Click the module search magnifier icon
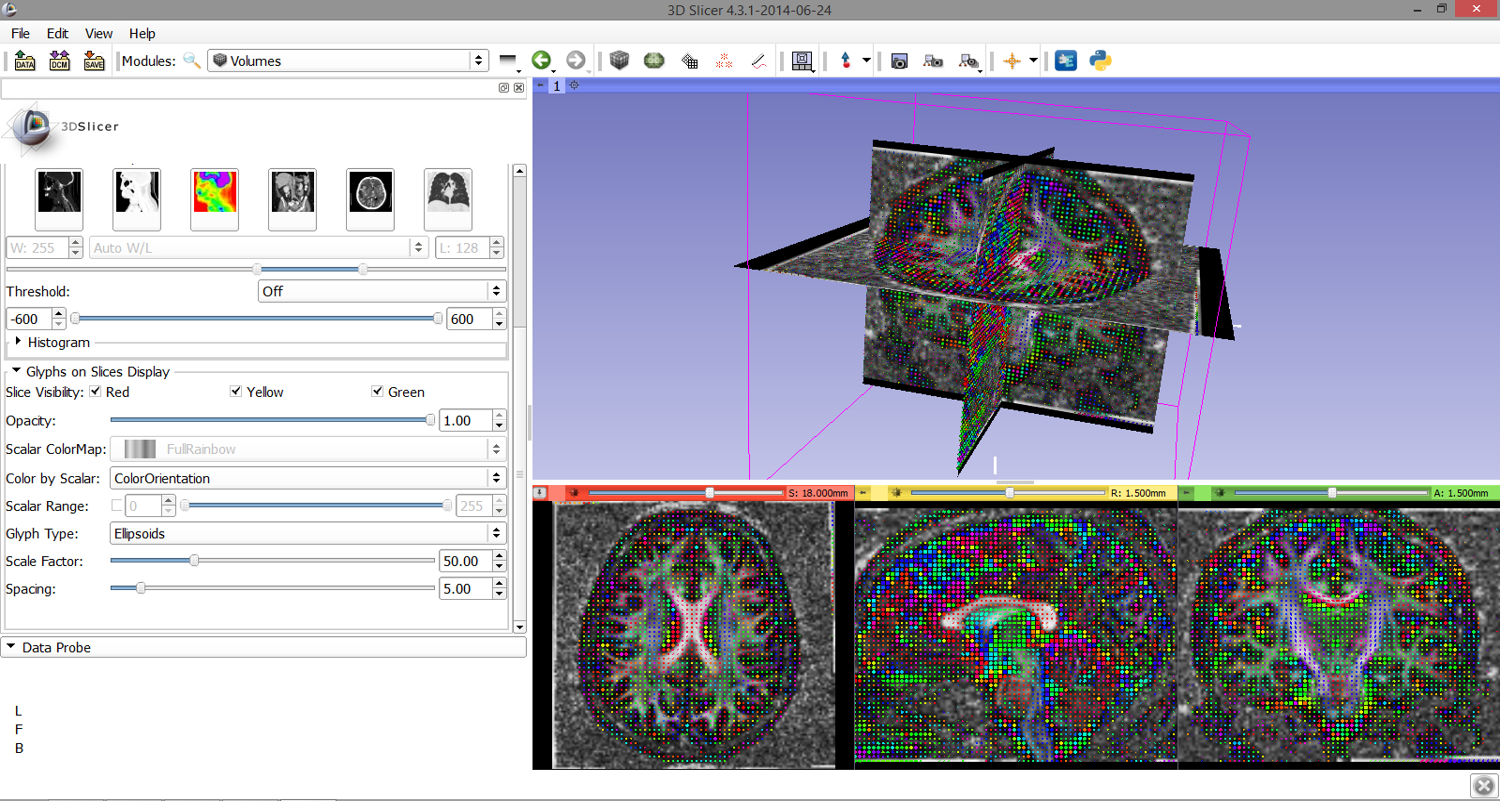This screenshot has height=801, width=1500. [191, 61]
